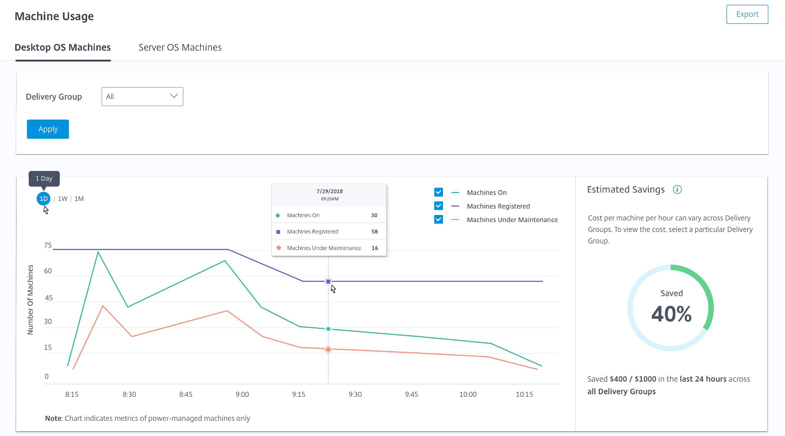785x436 pixels.
Task: Click the Machines On teal legend line
Action: point(455,193)
